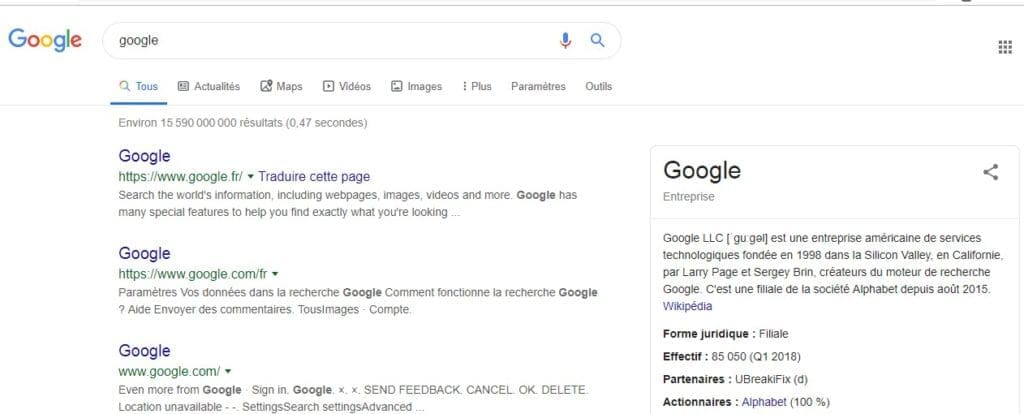Open the Outils tools menu
The image size is (1024, 414).
coord(598,86)
